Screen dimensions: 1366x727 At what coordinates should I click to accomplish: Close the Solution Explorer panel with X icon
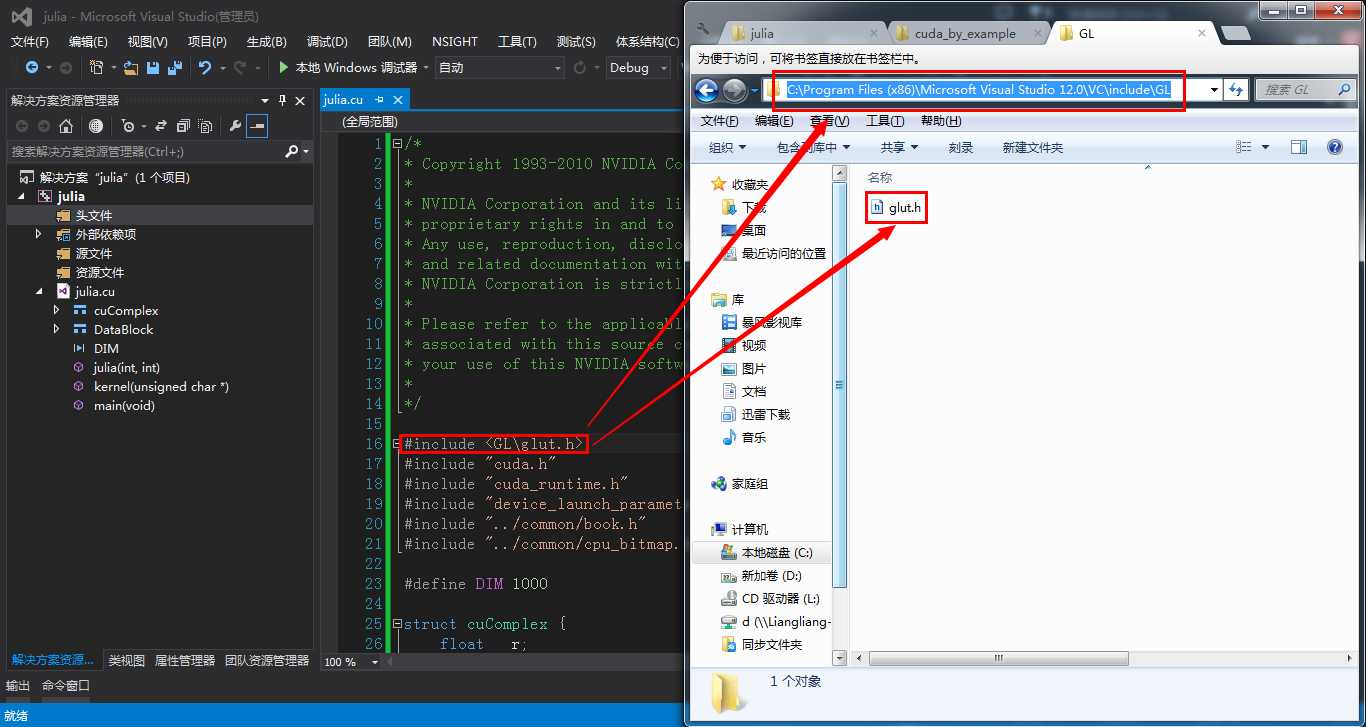[x=301, y=100]
